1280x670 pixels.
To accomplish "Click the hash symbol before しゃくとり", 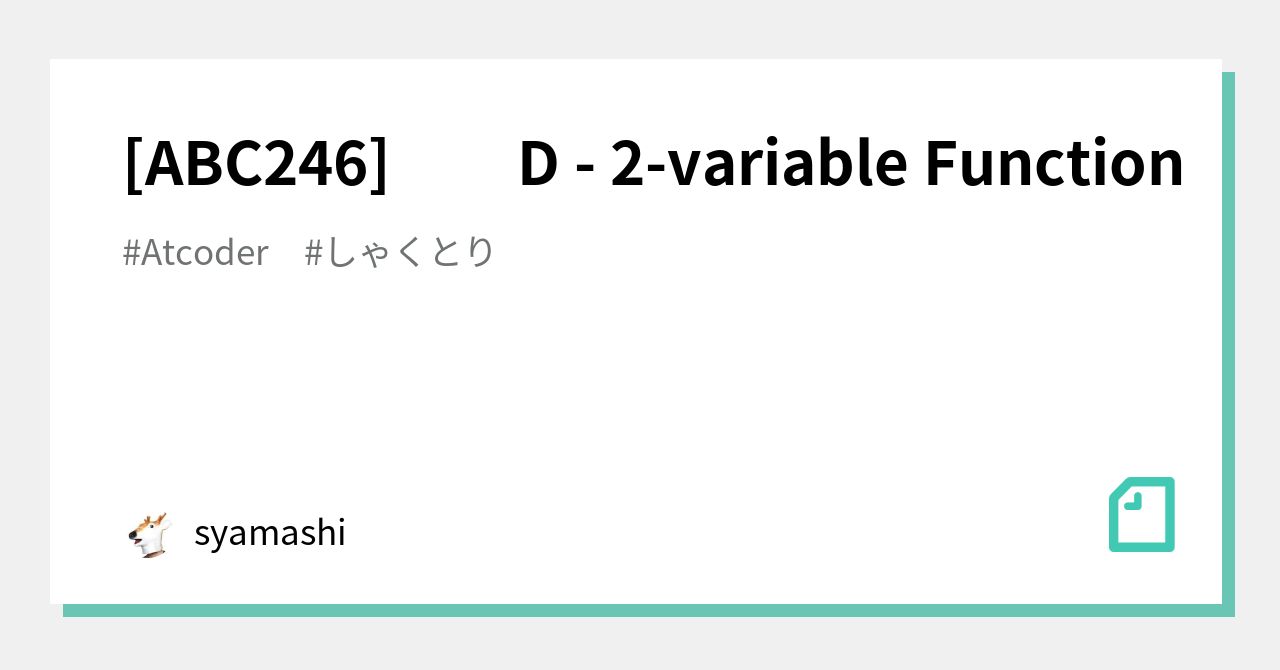I will 313,253.
